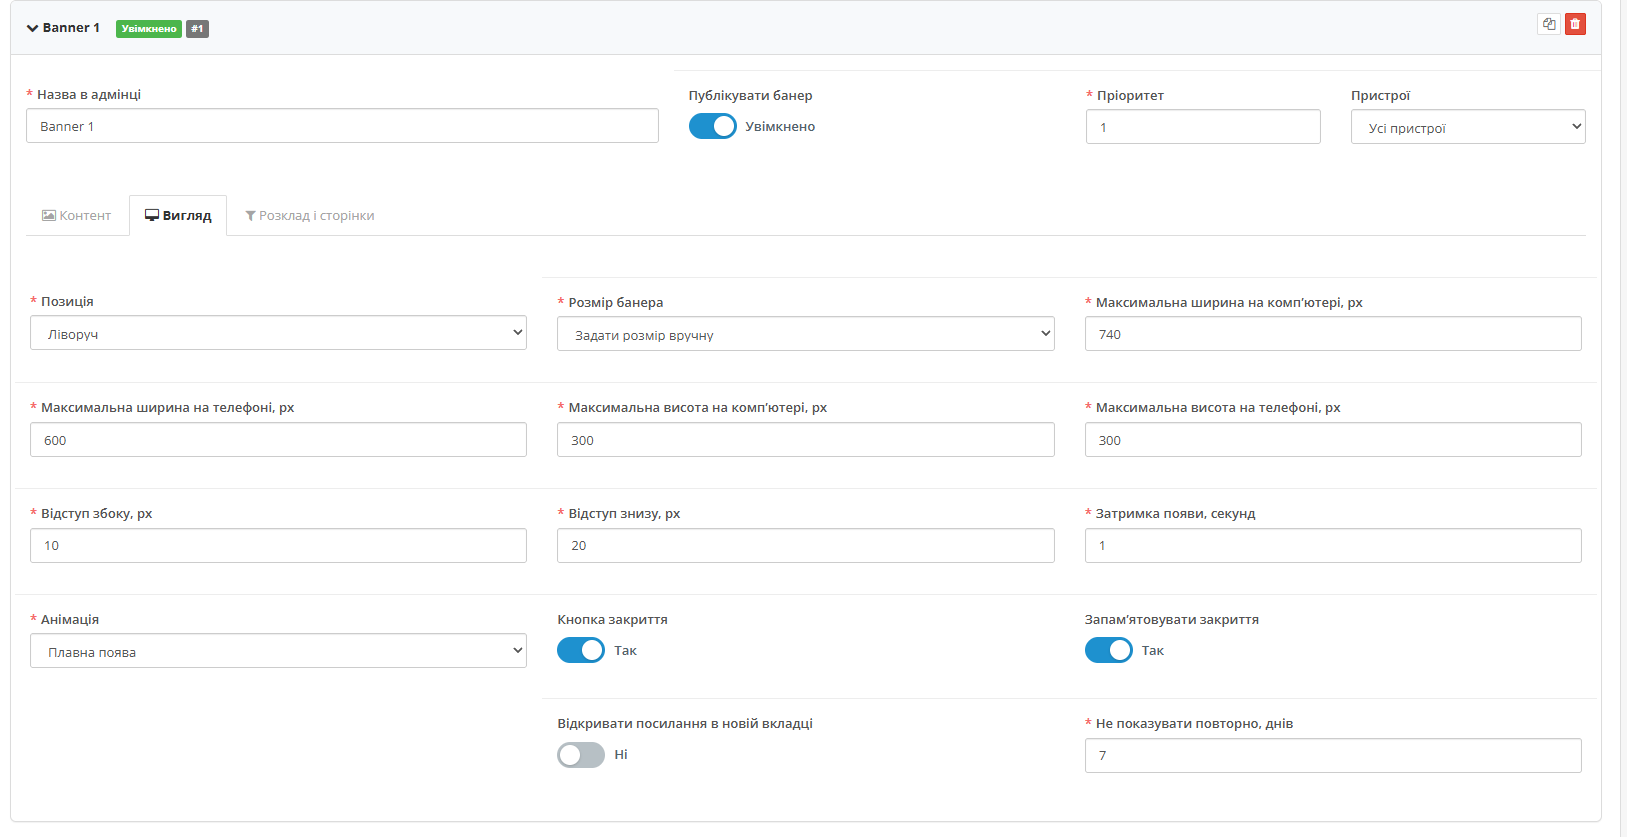This screenshot has height=837, width=1627.
Task: Duplicate Banner 1 with the copy icon
Action: click(1549, 24)
